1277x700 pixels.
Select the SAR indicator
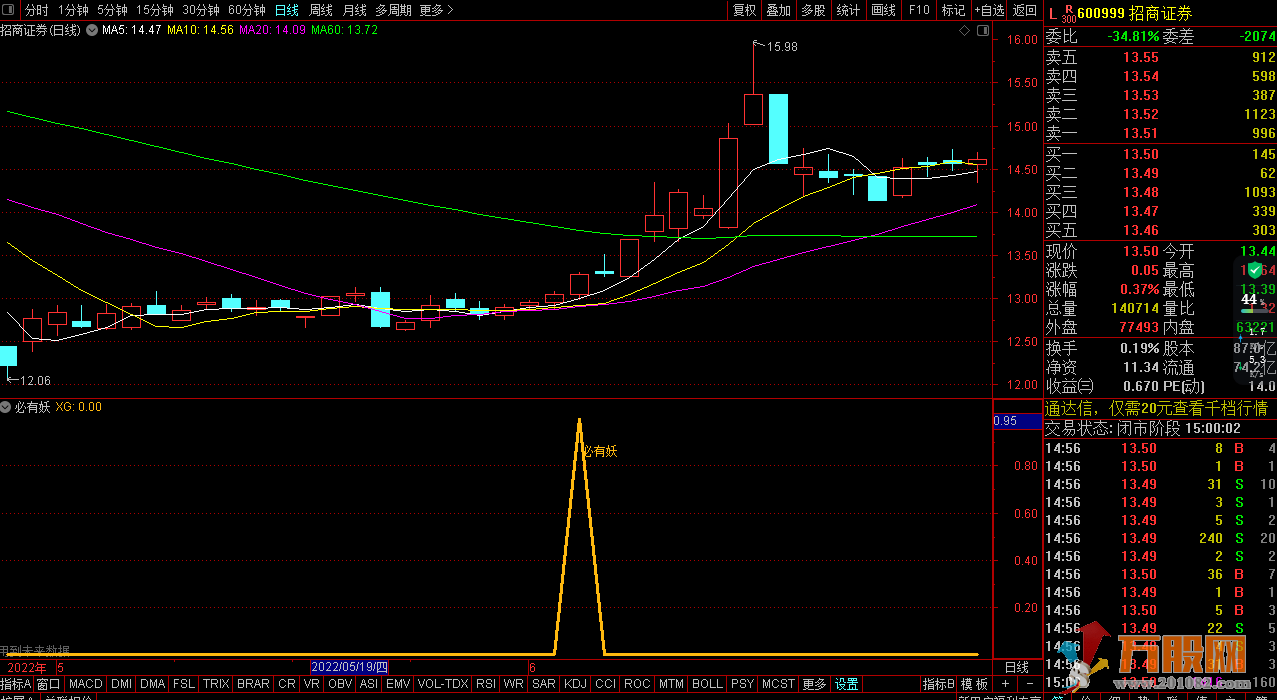544,684
